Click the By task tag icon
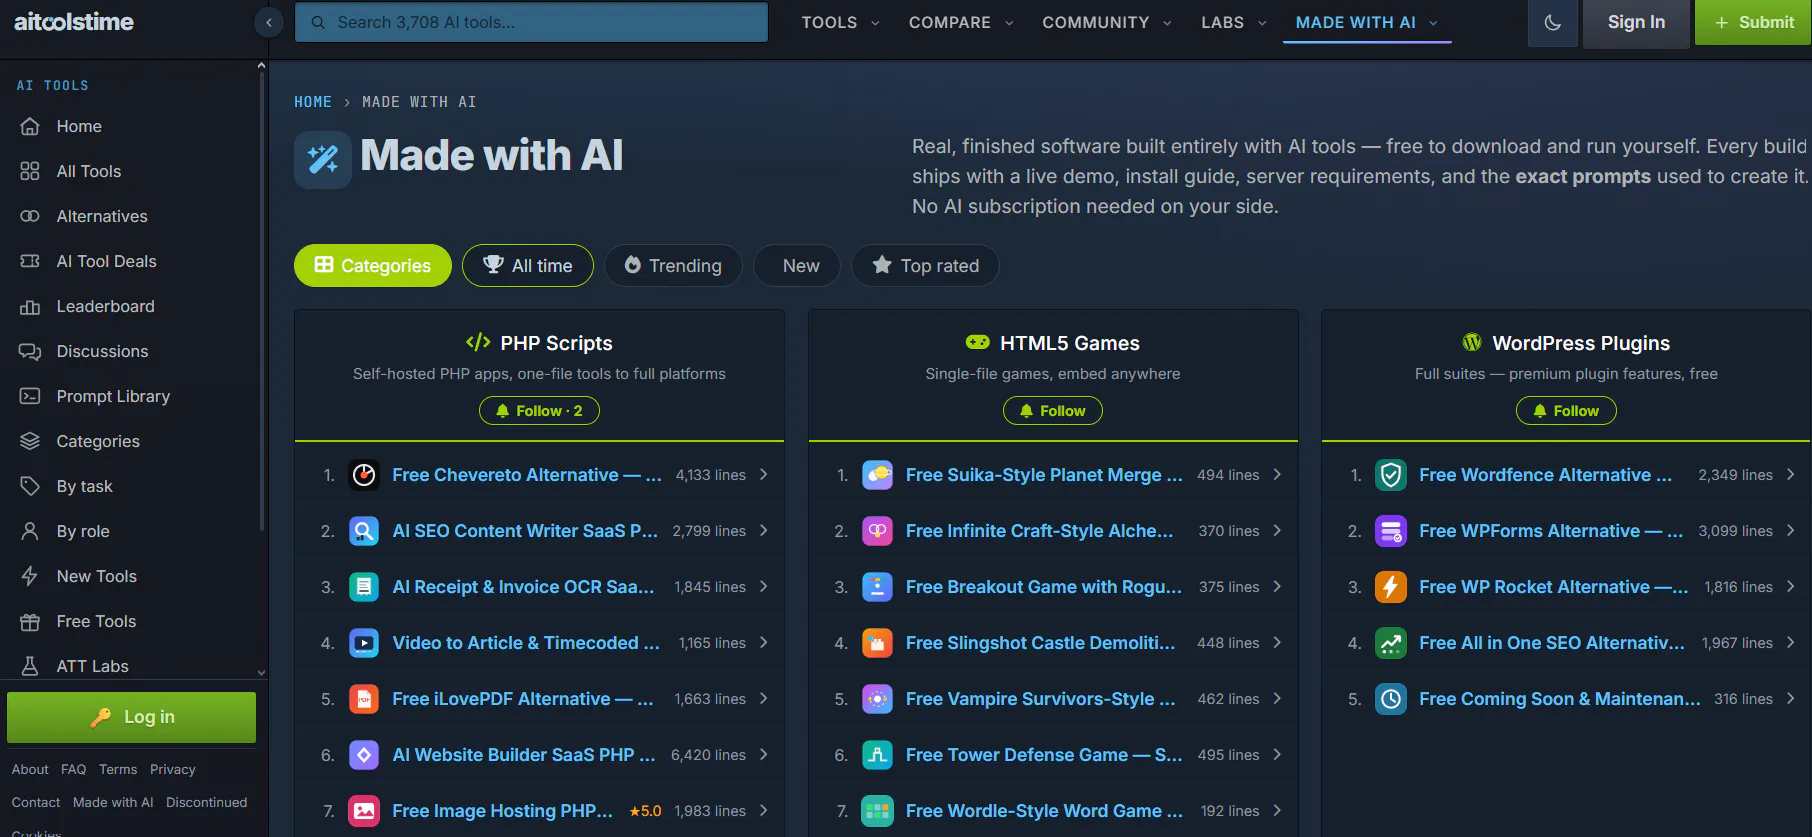 tap(30, 486)
